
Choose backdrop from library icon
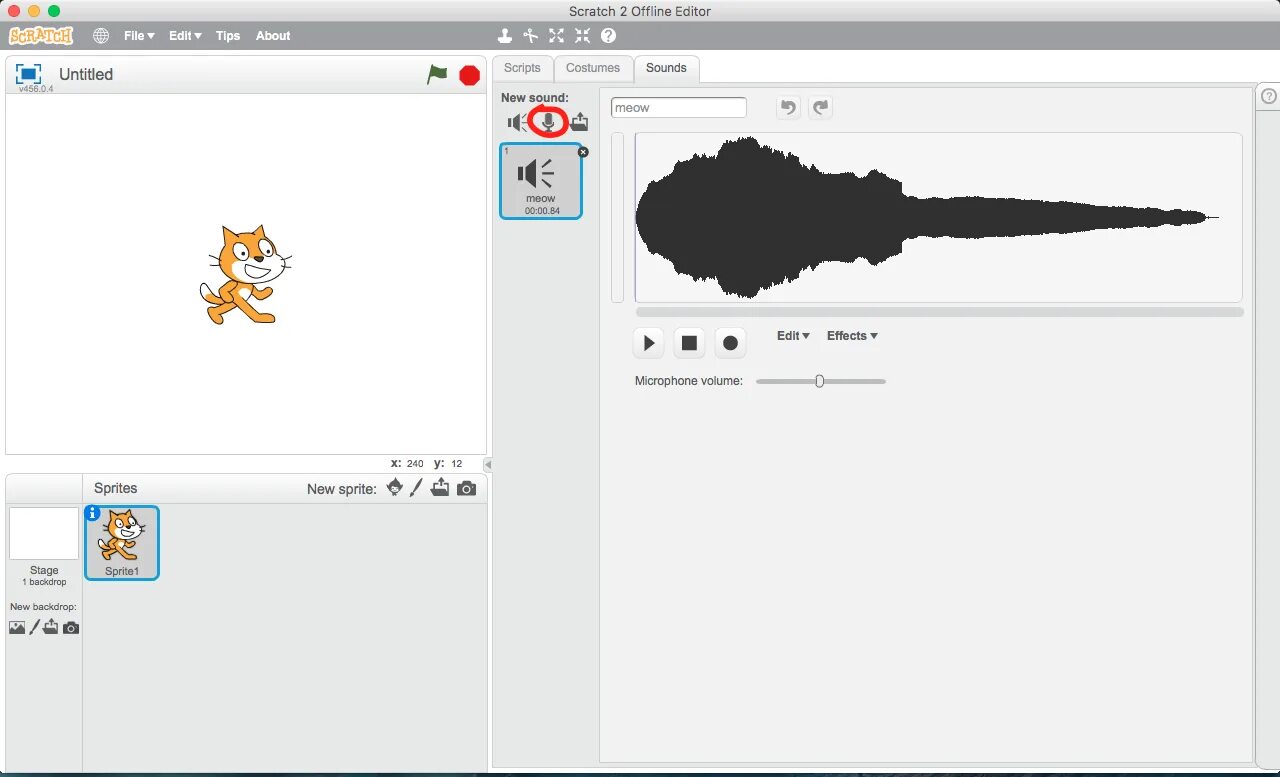click(17, 628)
